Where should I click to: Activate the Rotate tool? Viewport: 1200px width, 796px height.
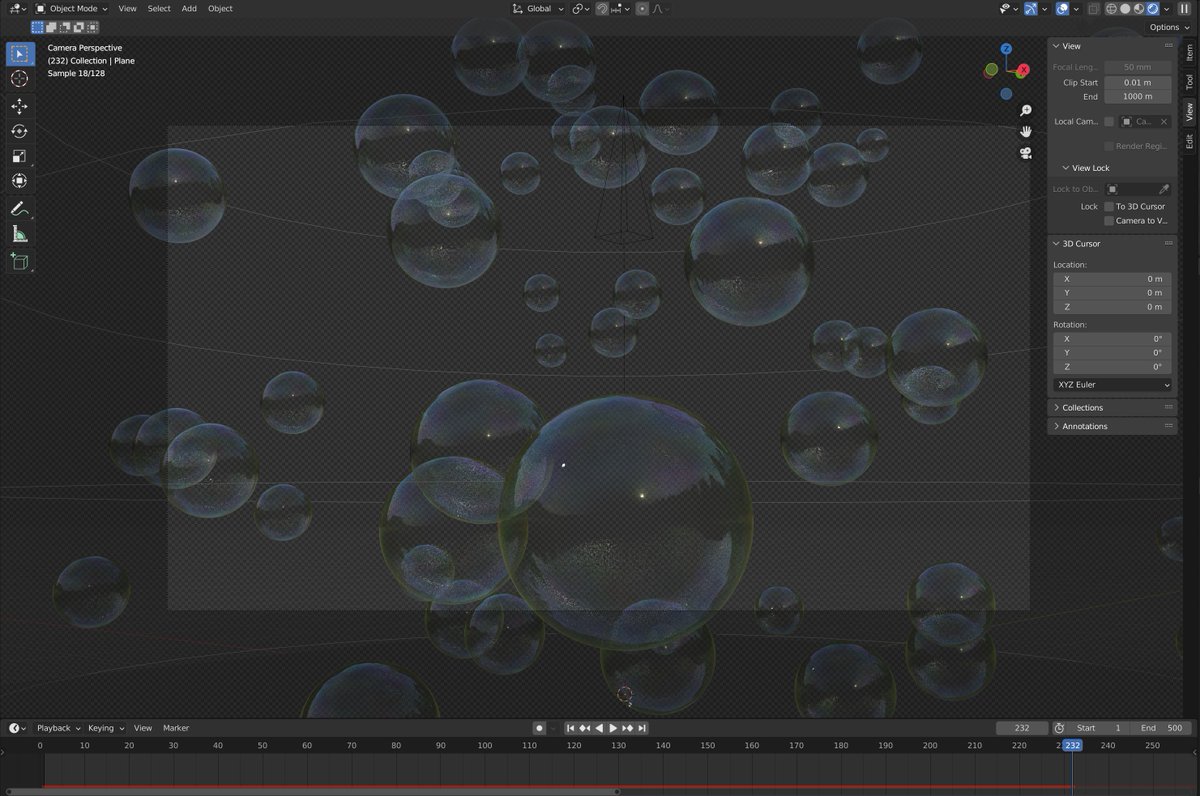(20, 131)
